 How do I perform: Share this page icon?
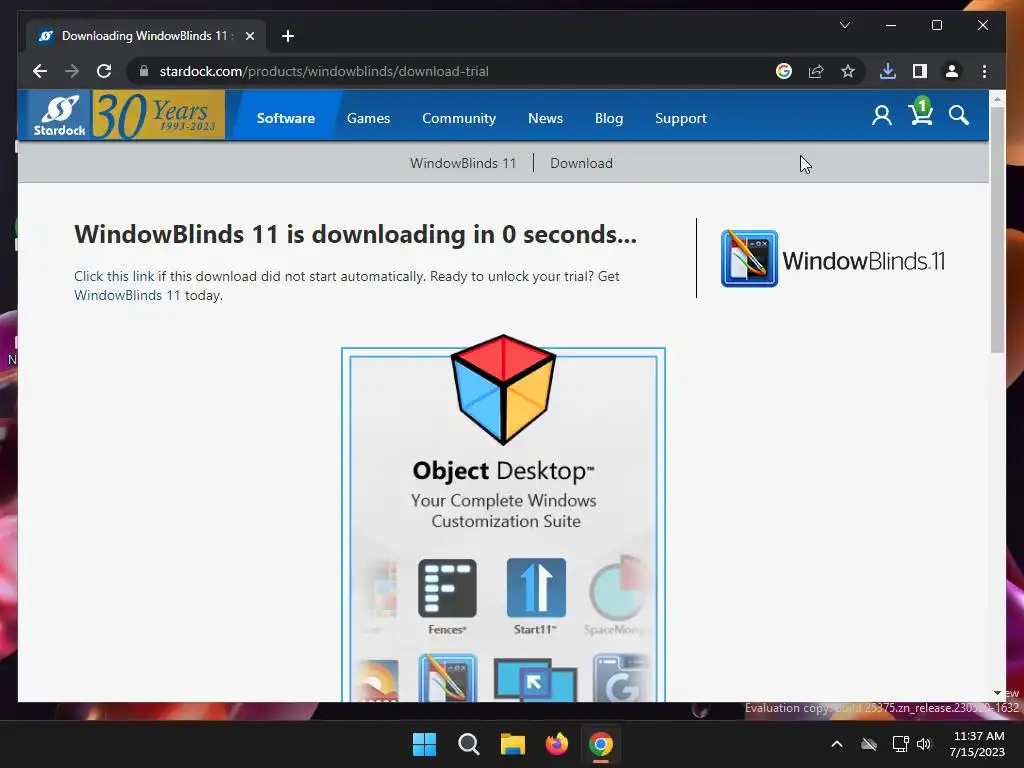(x=816, y=71)
